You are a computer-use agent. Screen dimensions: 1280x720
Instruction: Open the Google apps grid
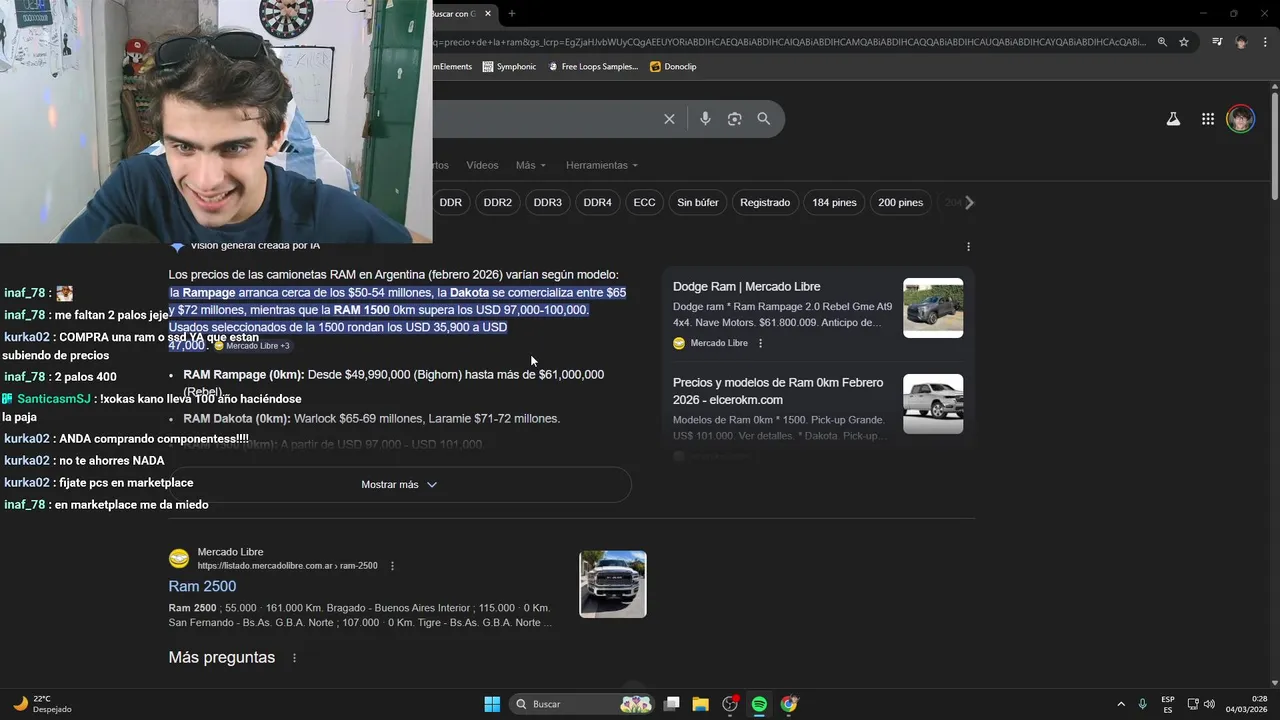[1208, 119]
